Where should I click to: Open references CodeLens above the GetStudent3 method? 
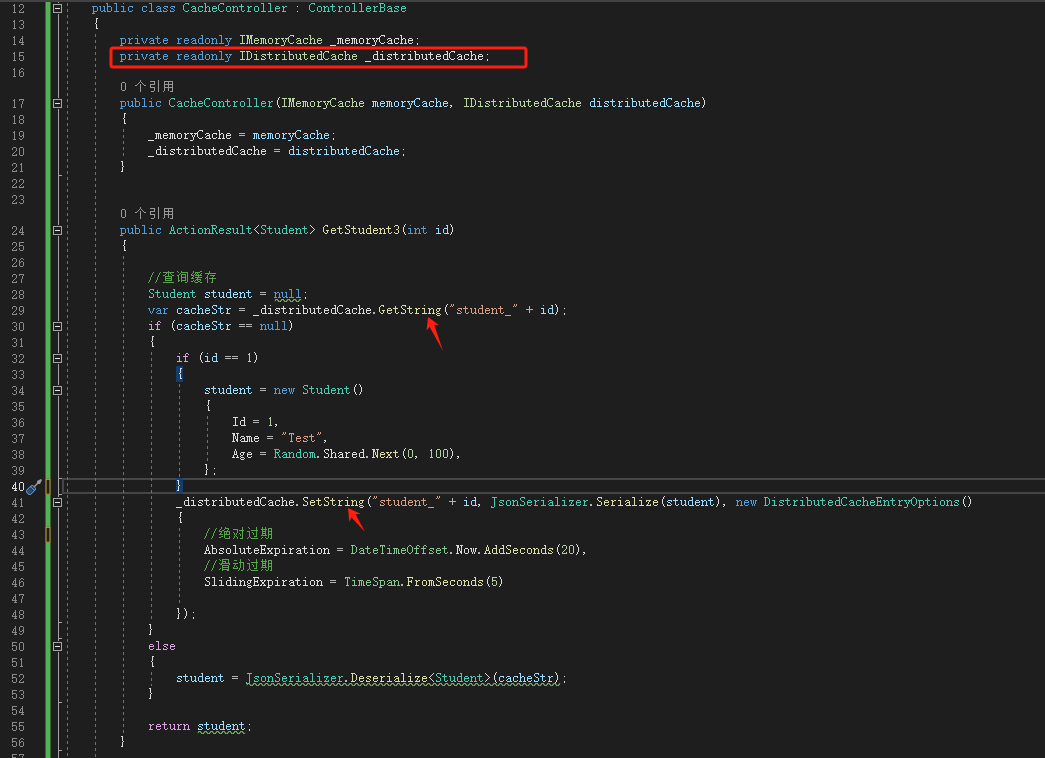pos(147,214)
